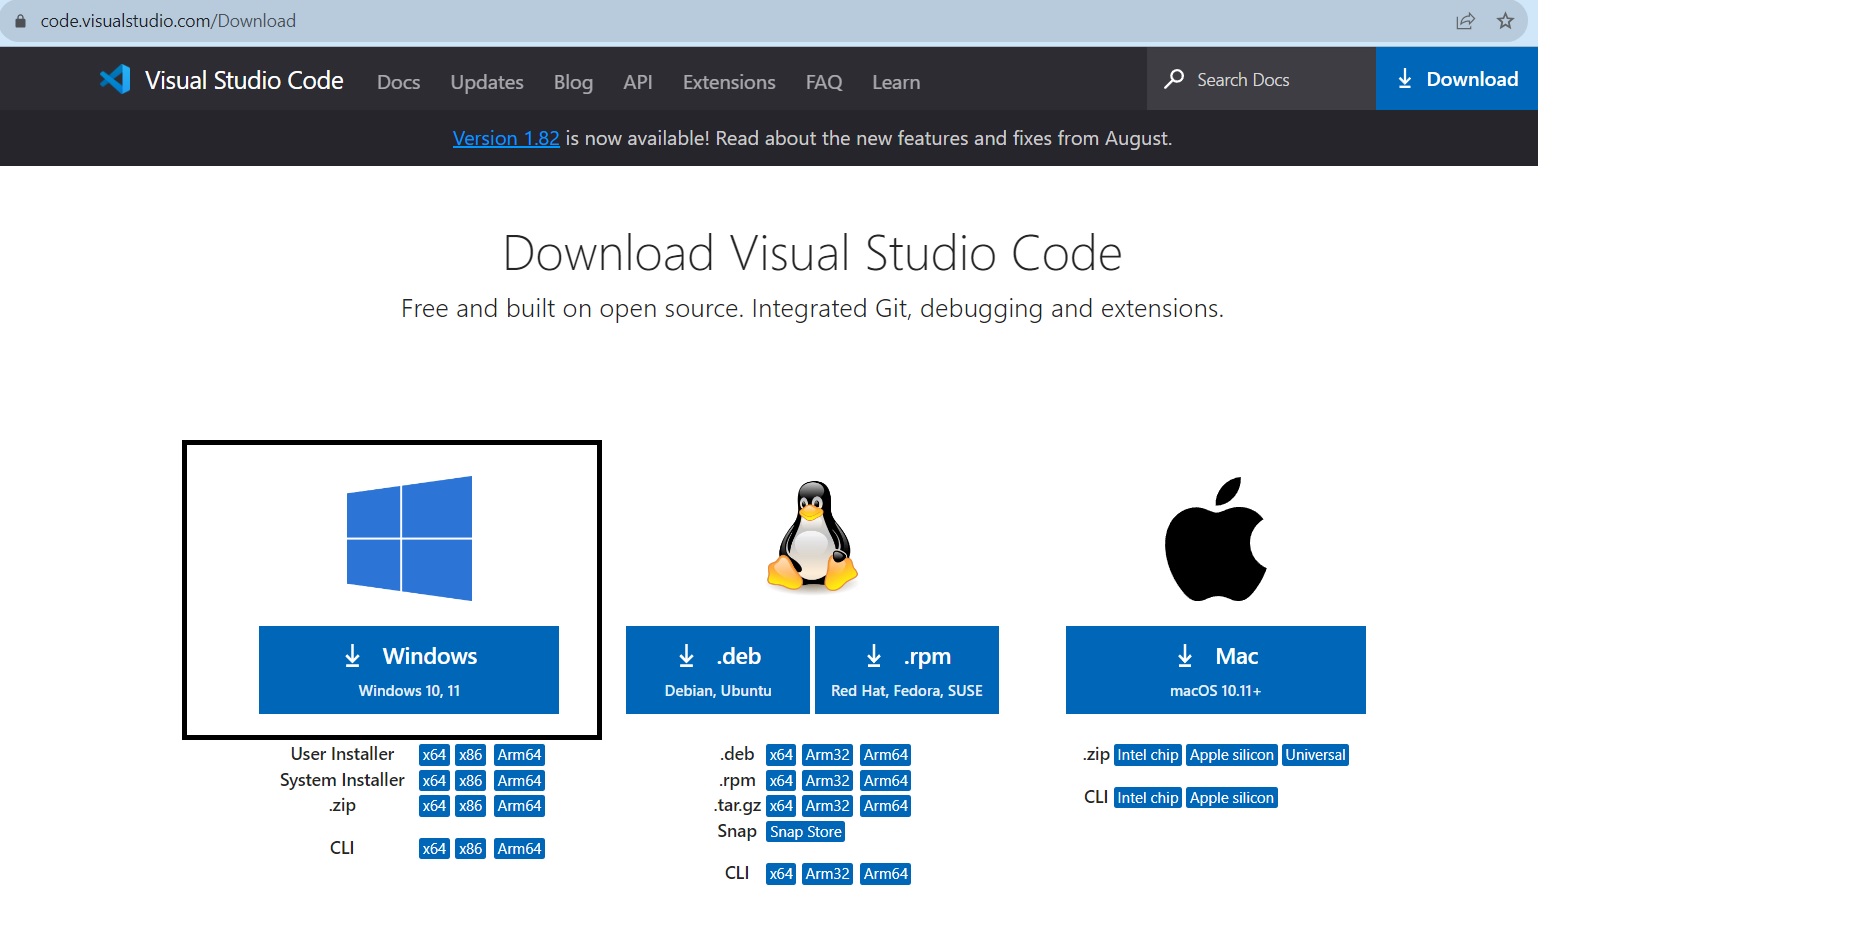Select Arm64 for Linux CLI
The image size is (1875, 941).
(886, 874)
